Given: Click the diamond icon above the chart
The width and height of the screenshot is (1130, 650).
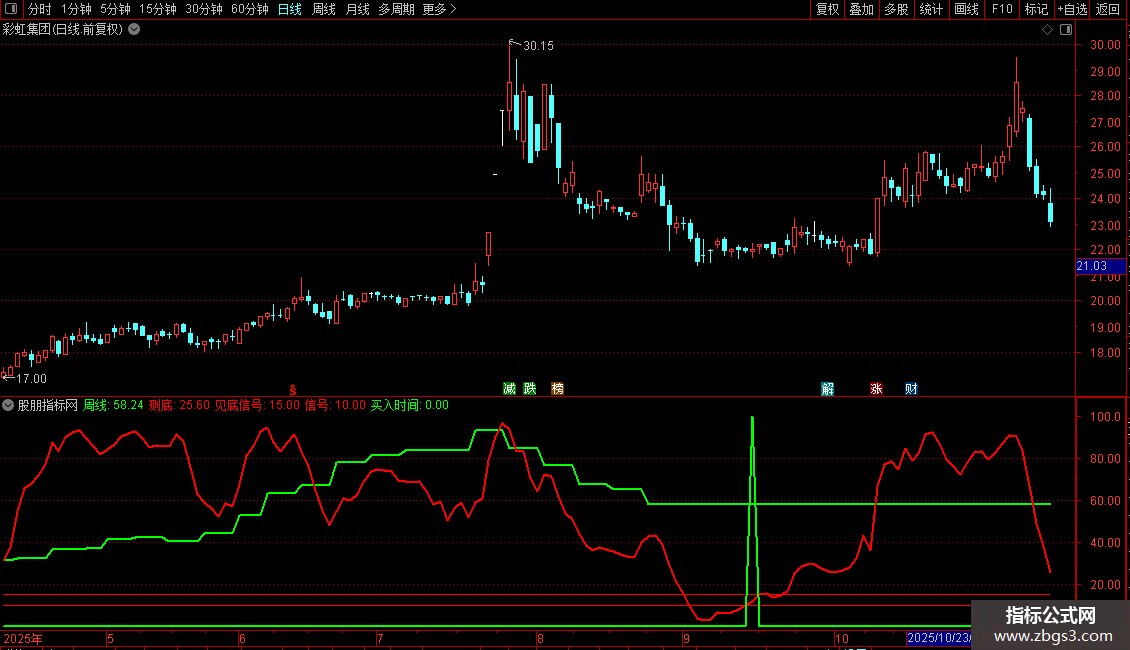Looking at the screenshot, I should point(1047,30).
